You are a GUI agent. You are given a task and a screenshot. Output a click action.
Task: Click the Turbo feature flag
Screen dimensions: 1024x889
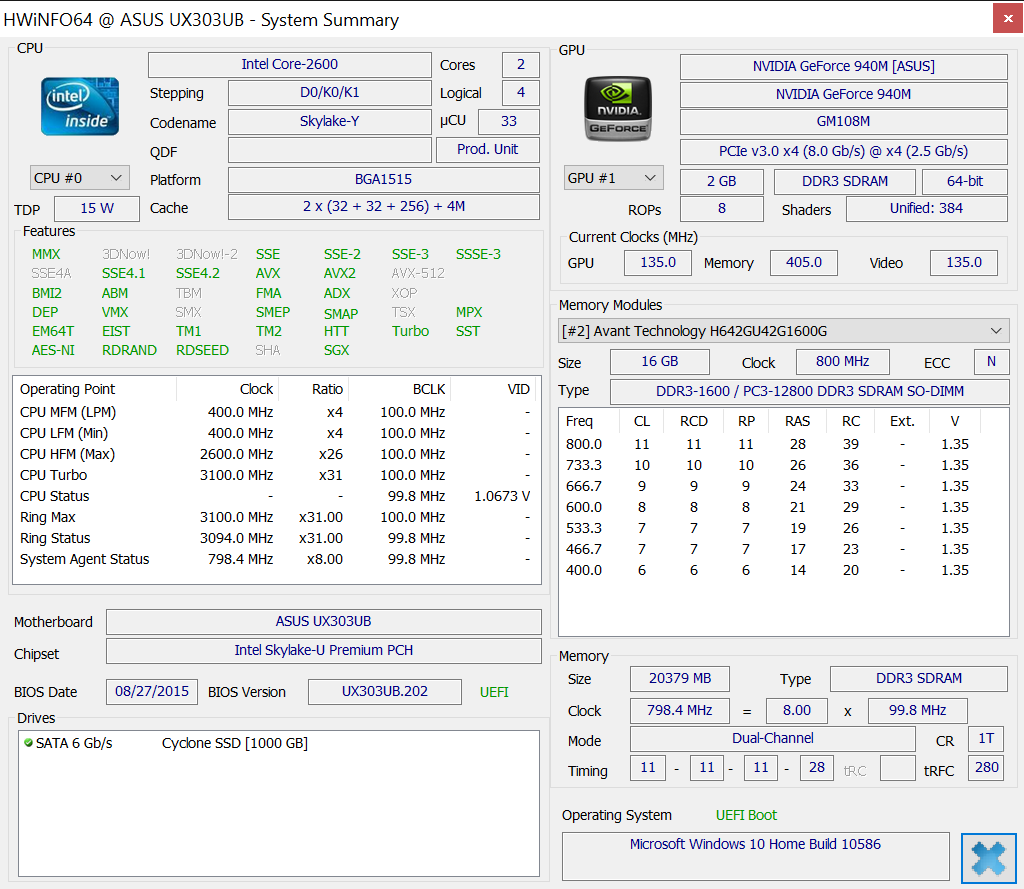click(410, 331)
